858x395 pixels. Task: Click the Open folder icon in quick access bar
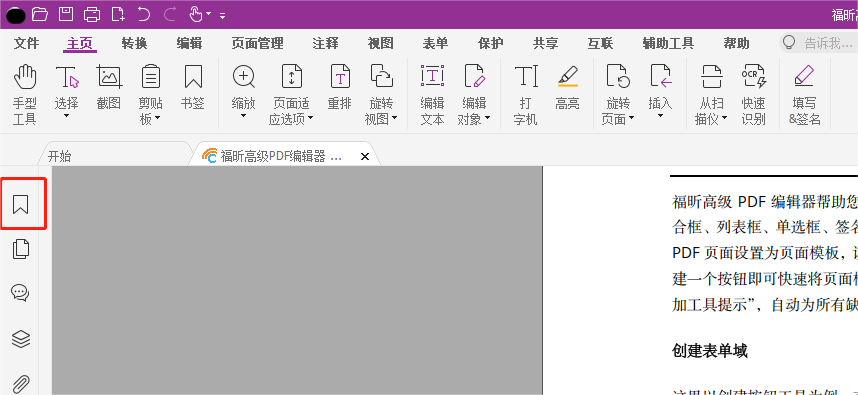40,14
